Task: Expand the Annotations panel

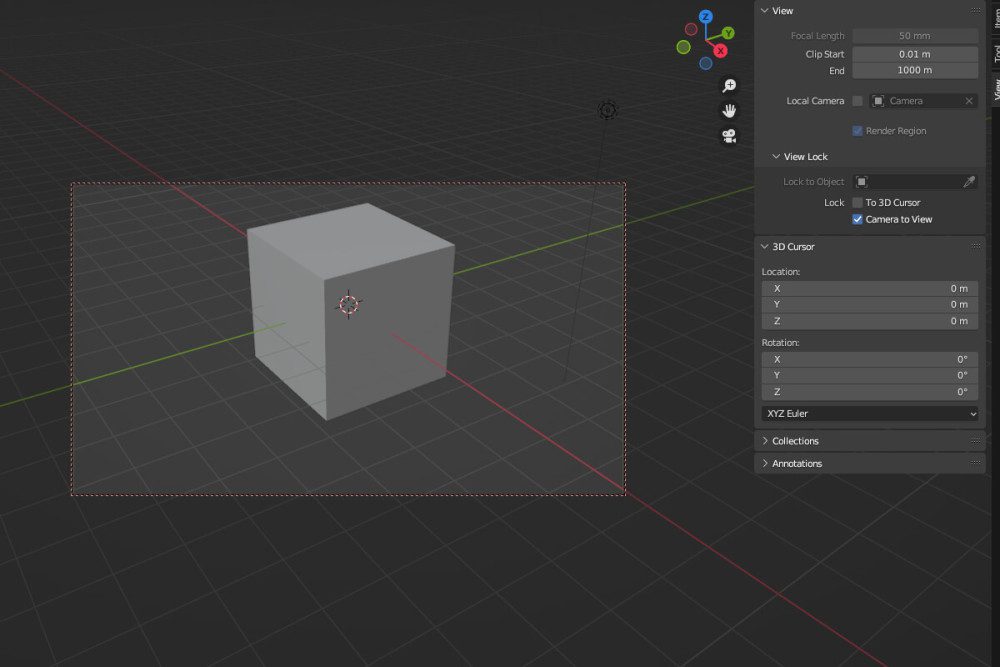Action: coord(765,464)
